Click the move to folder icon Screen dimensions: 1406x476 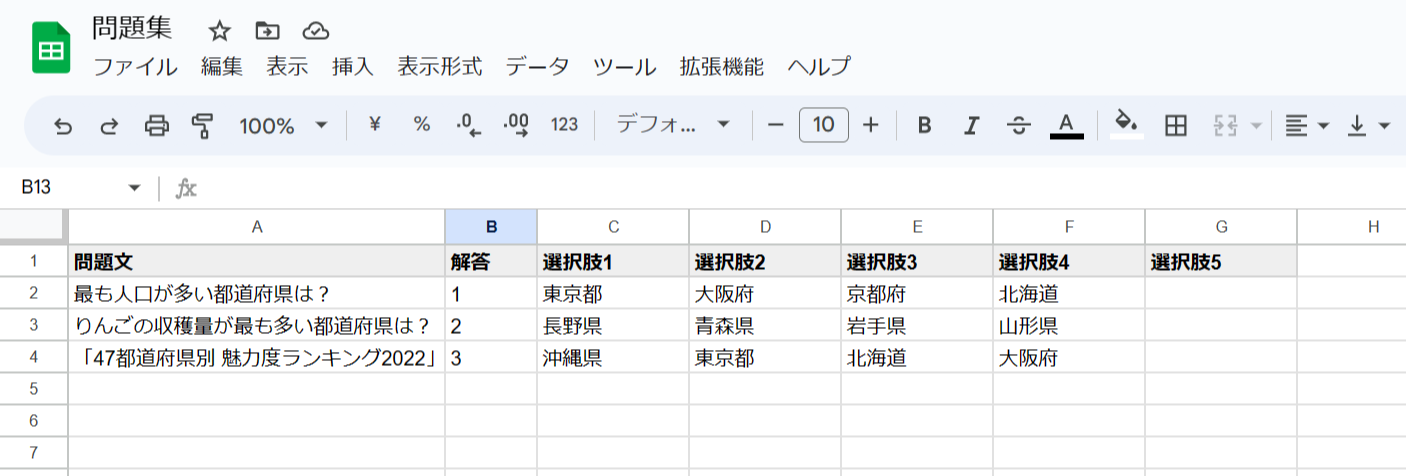coord(267,30)
